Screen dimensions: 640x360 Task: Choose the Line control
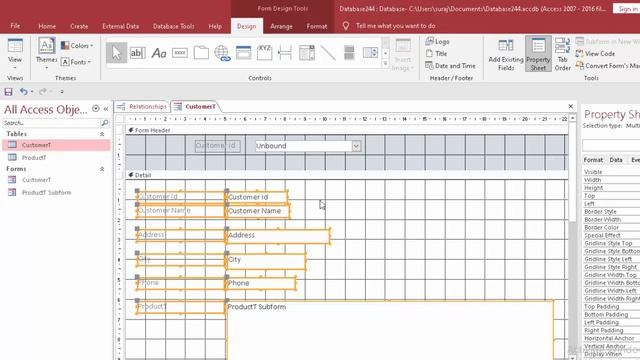point(328,53)
